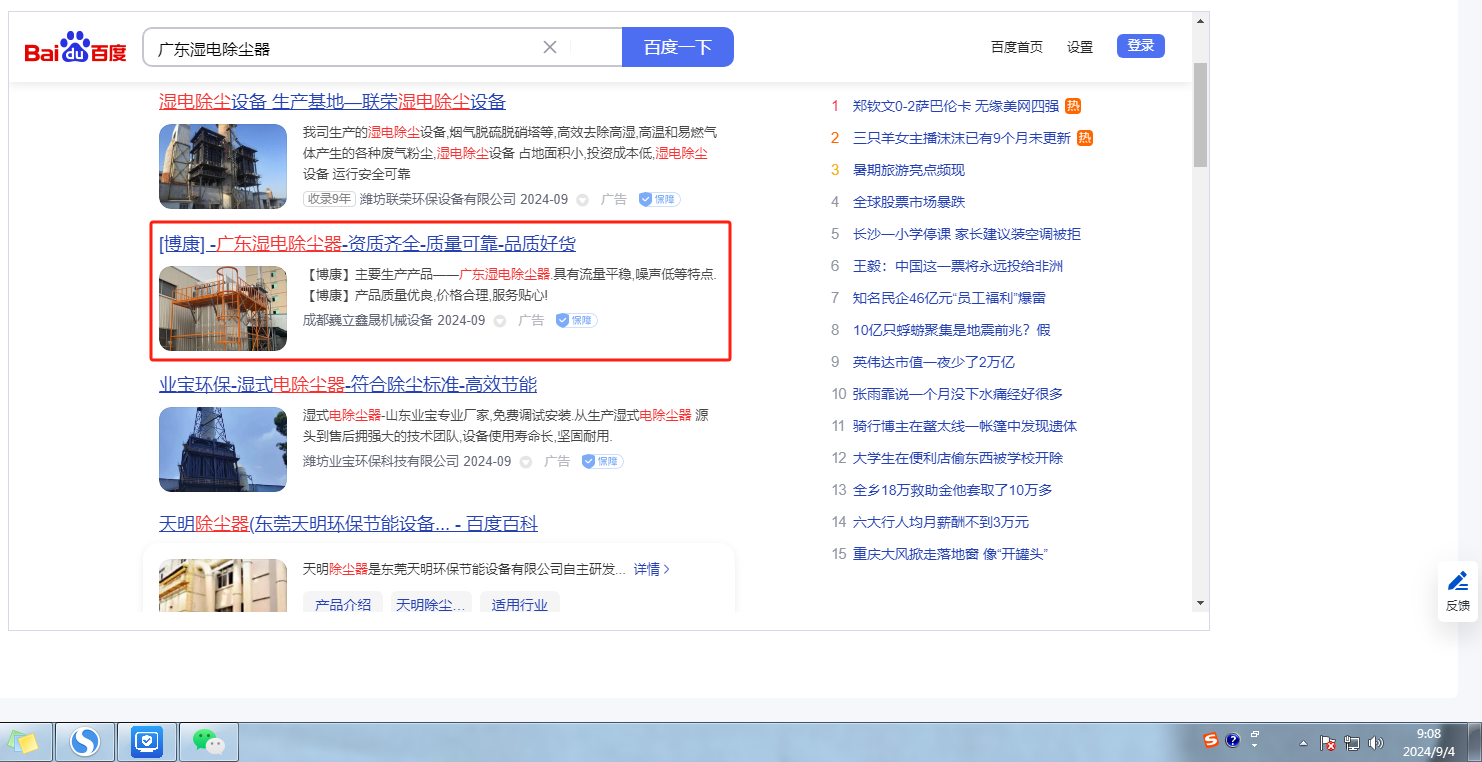Image resolution: width=1482 pixels, height=762 pixels.
Task: Click 成都巍立鑫晟机械设备 source name
Action: point(368,320)
